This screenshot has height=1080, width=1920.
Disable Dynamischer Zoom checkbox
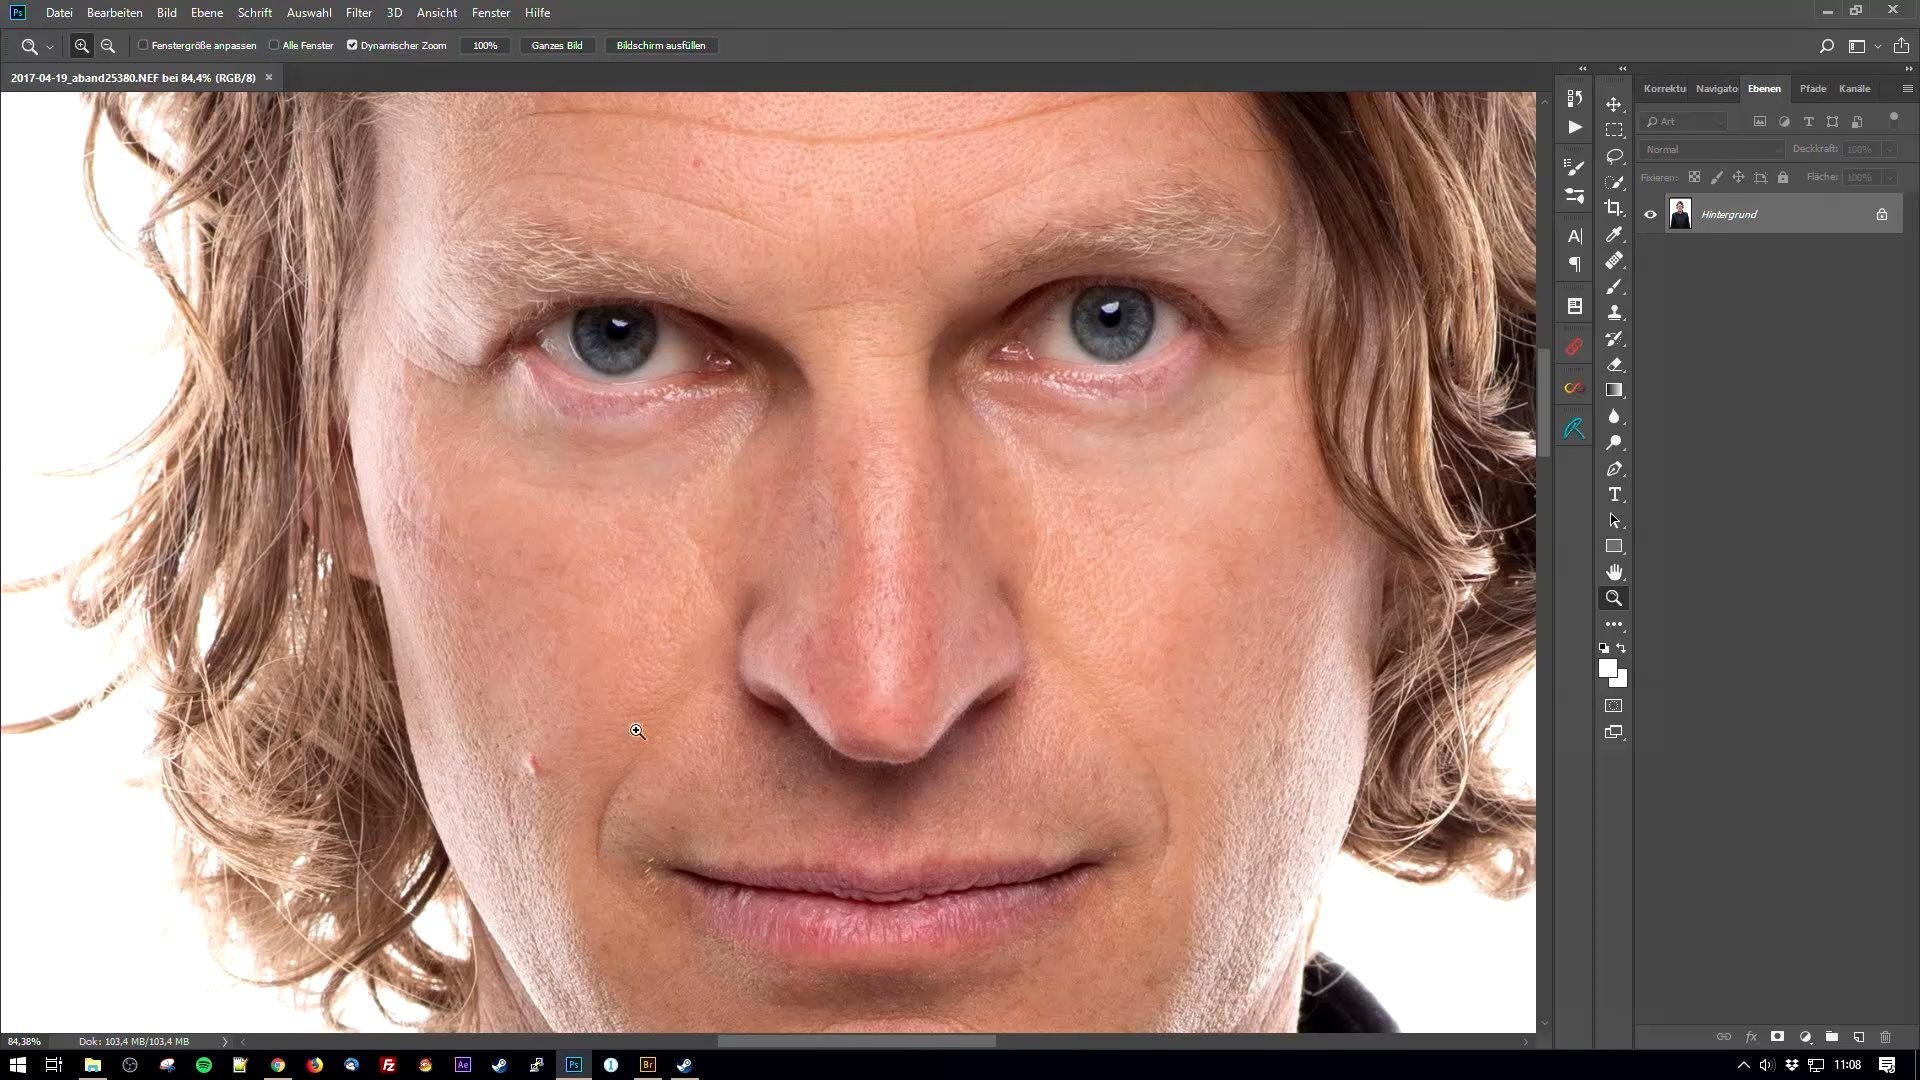[352, 45]
